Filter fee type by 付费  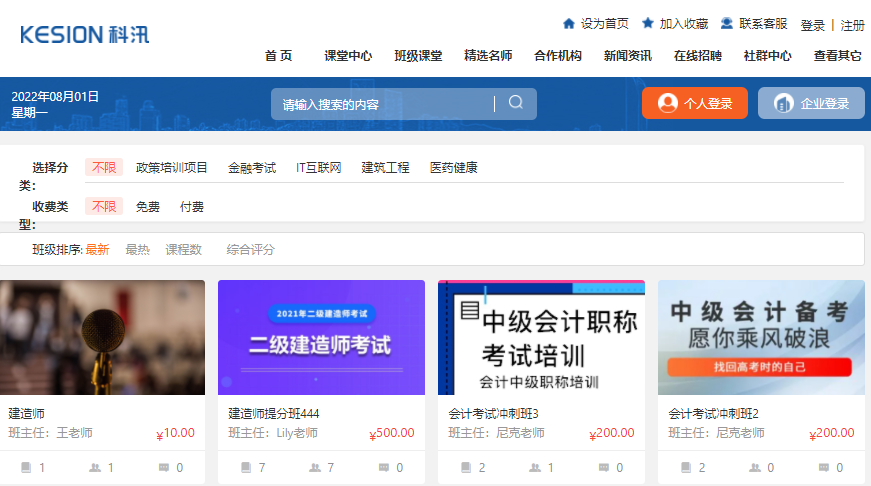click(x=192, y=207)
